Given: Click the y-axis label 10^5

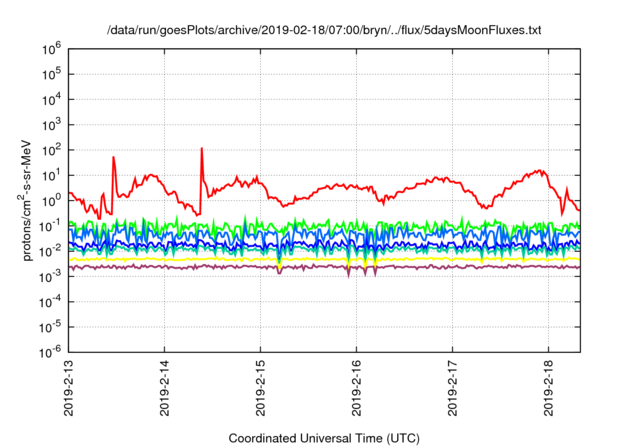Looking at the screenshot, I should click(51, 75).
